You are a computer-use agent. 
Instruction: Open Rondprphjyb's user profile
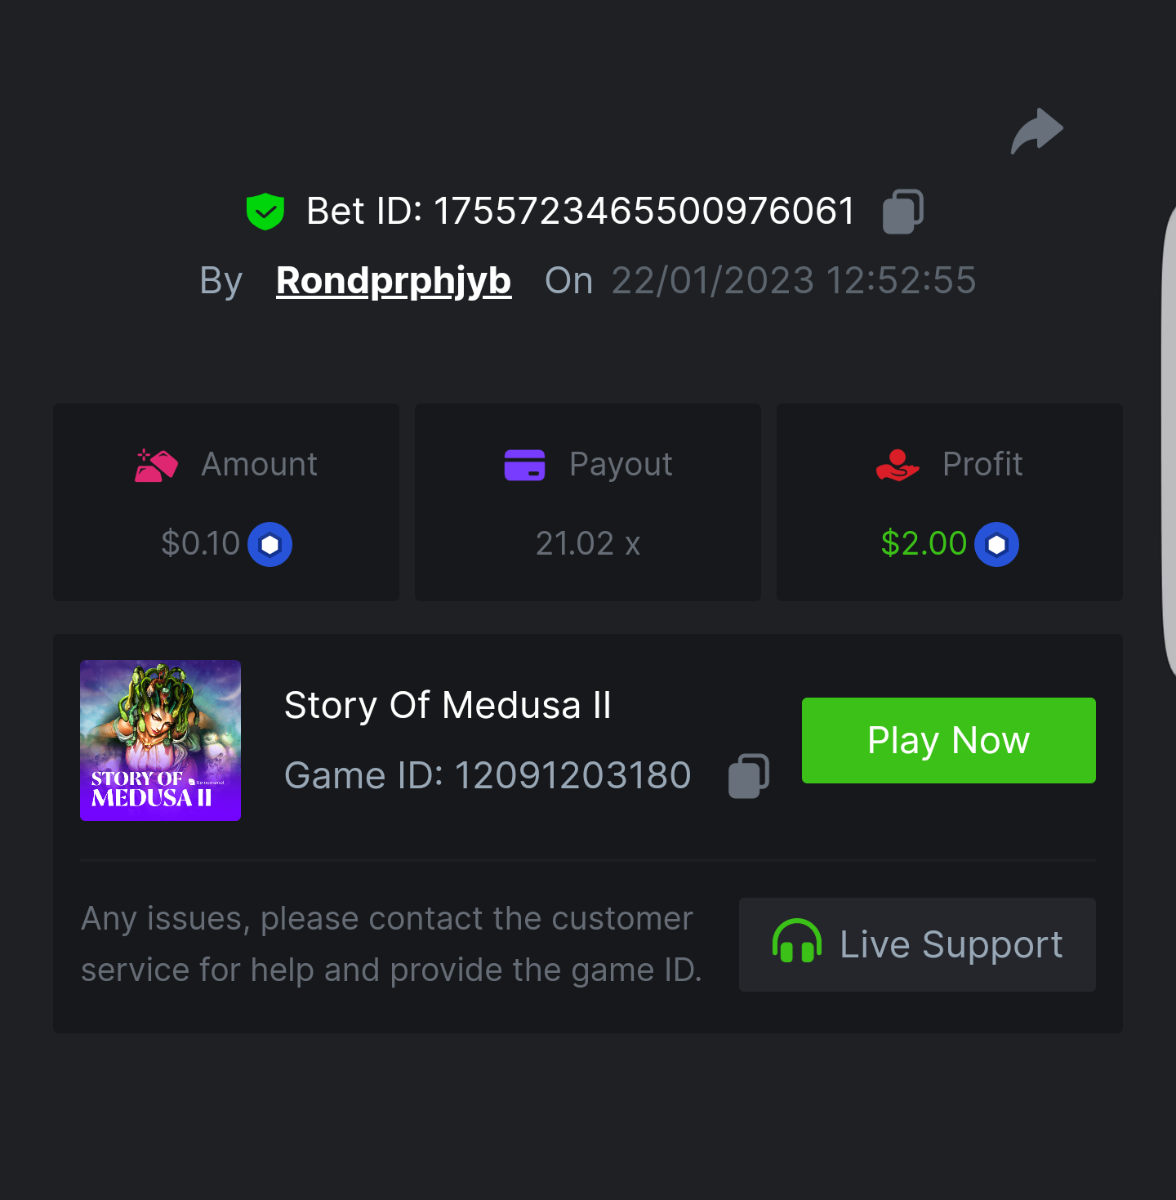coord(393,281)
